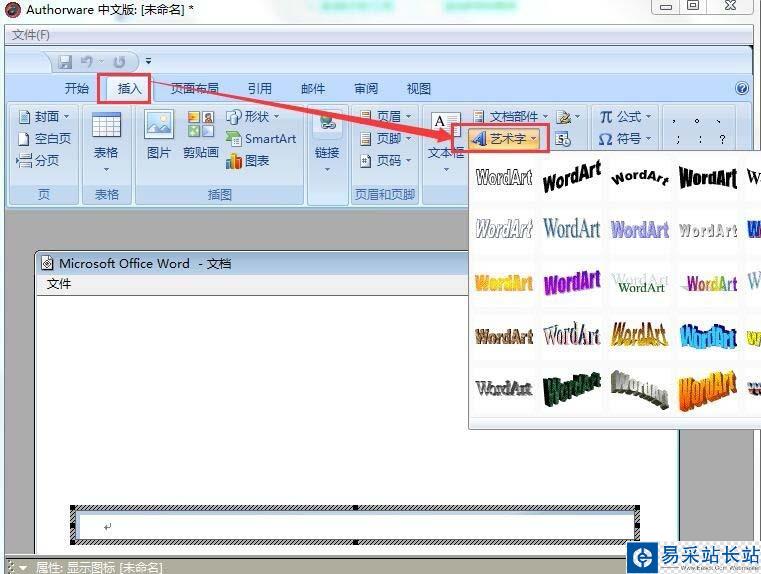The height and width of the screenshot is (574, 761).
Task: Open the 文档部件 quick parts dropdown
Action: click(x=511, y=116)
